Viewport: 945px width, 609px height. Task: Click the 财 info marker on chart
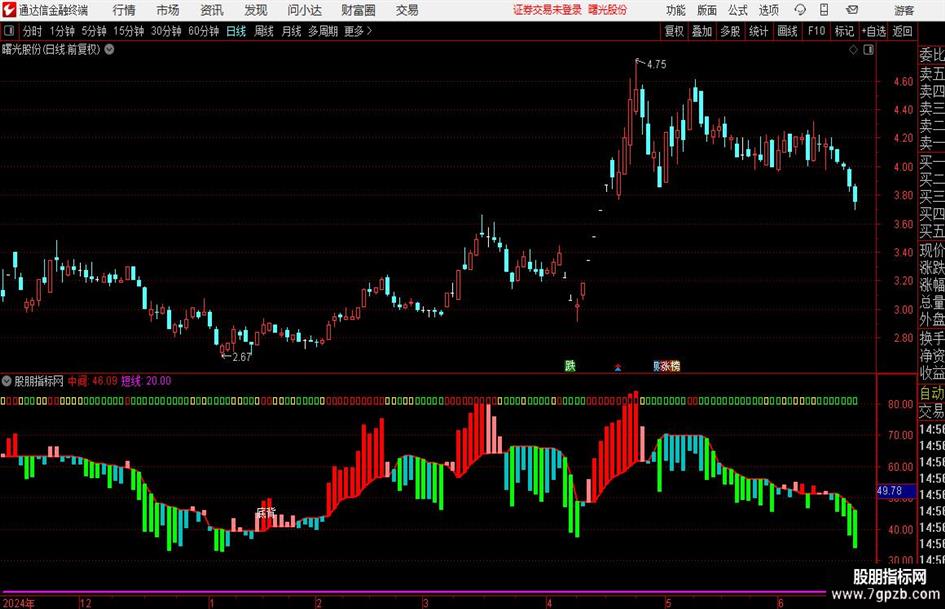click(x=656, y=366)
